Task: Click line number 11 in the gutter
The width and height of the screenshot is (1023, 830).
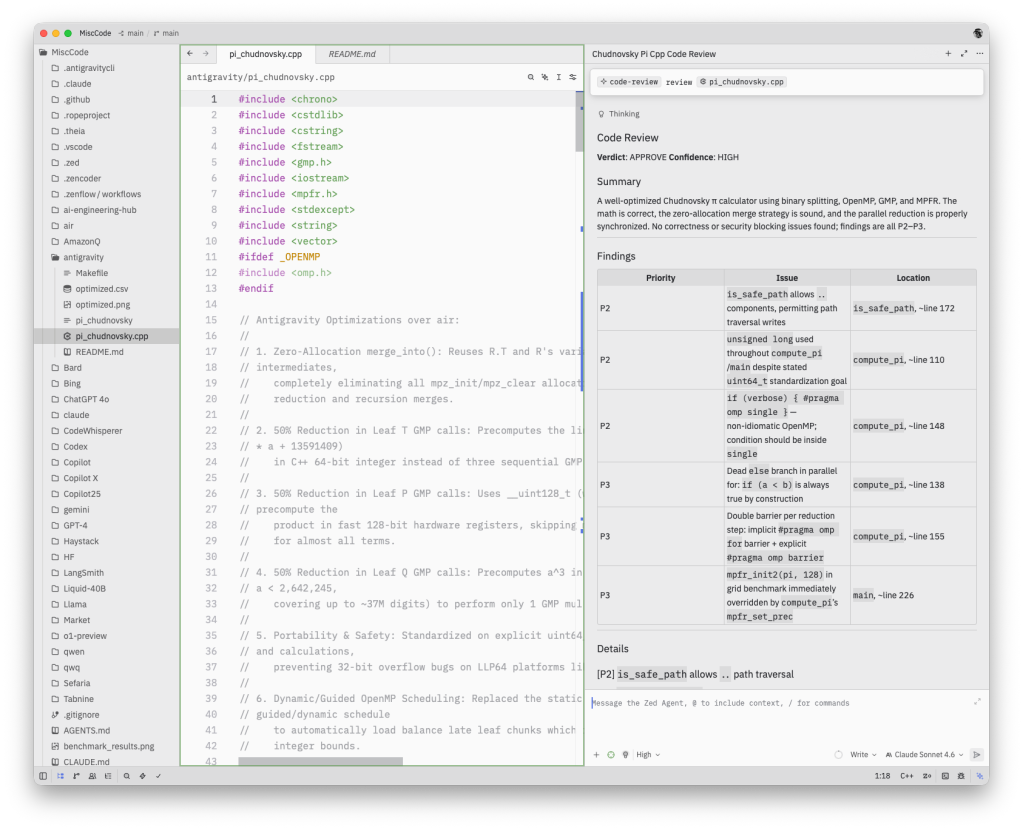Action: (x=211, y=257)
